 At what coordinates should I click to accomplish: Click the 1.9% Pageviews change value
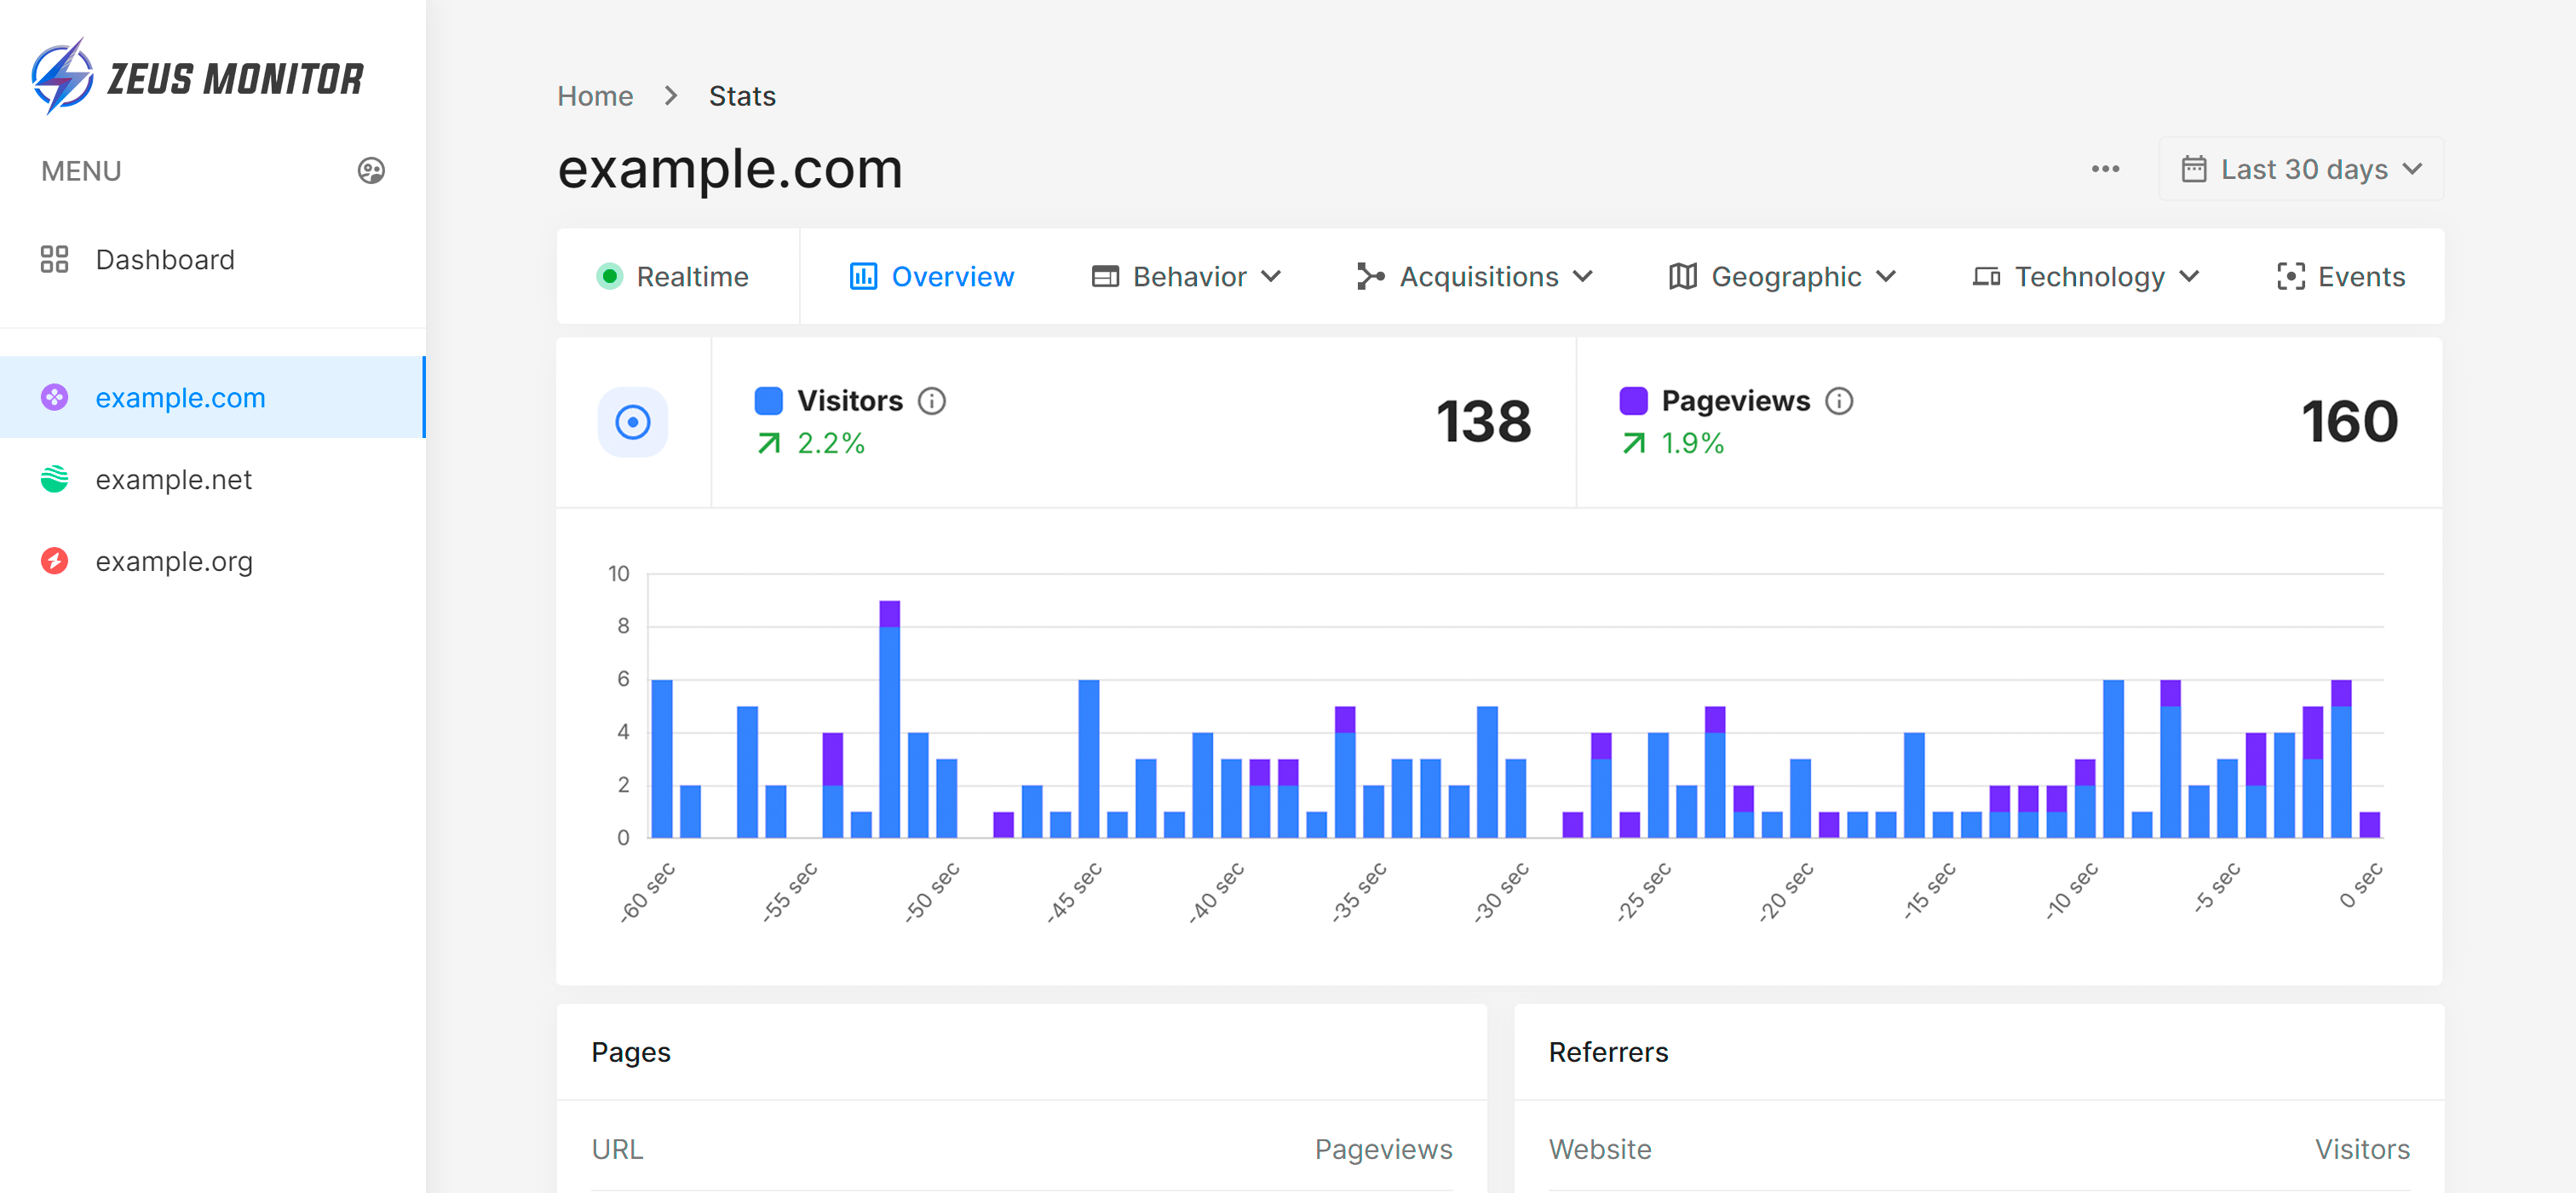coord(1693,443)
